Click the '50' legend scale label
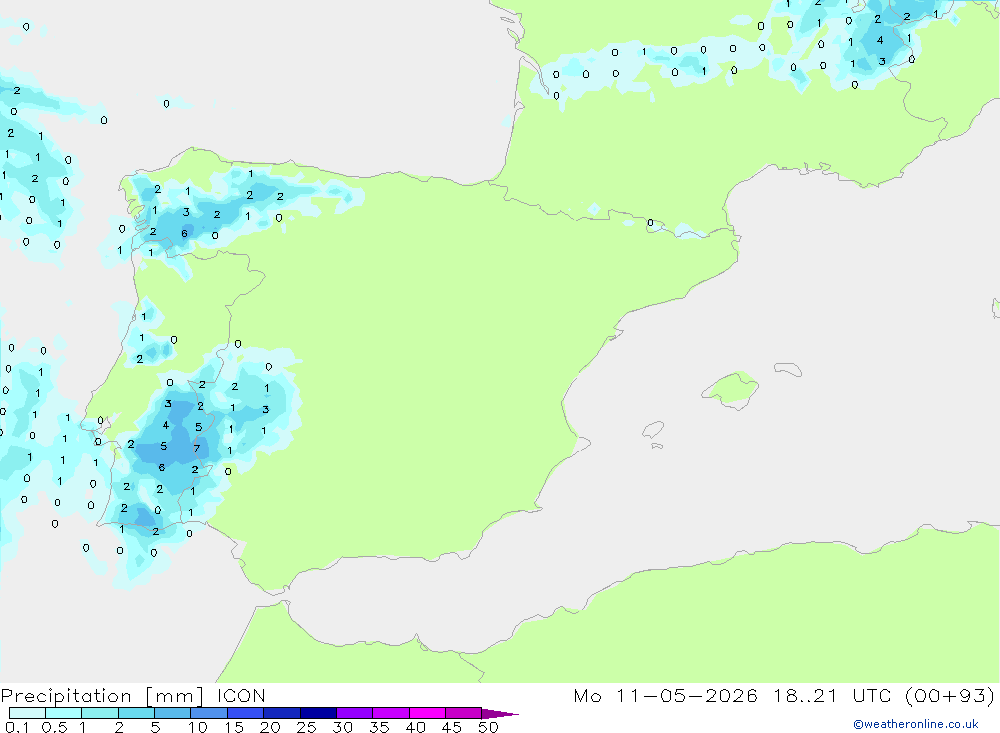The image size is (1000, 733). point(489,727)
